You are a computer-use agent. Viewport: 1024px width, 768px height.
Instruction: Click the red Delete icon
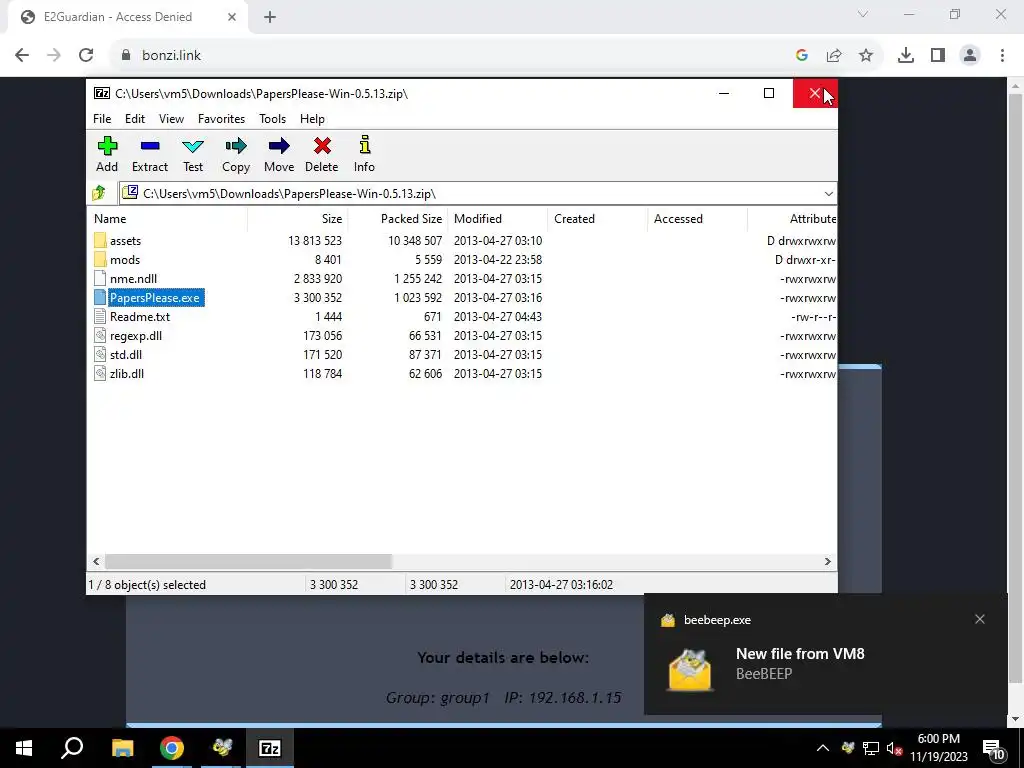pyautogui.click(x=322, y=146)
